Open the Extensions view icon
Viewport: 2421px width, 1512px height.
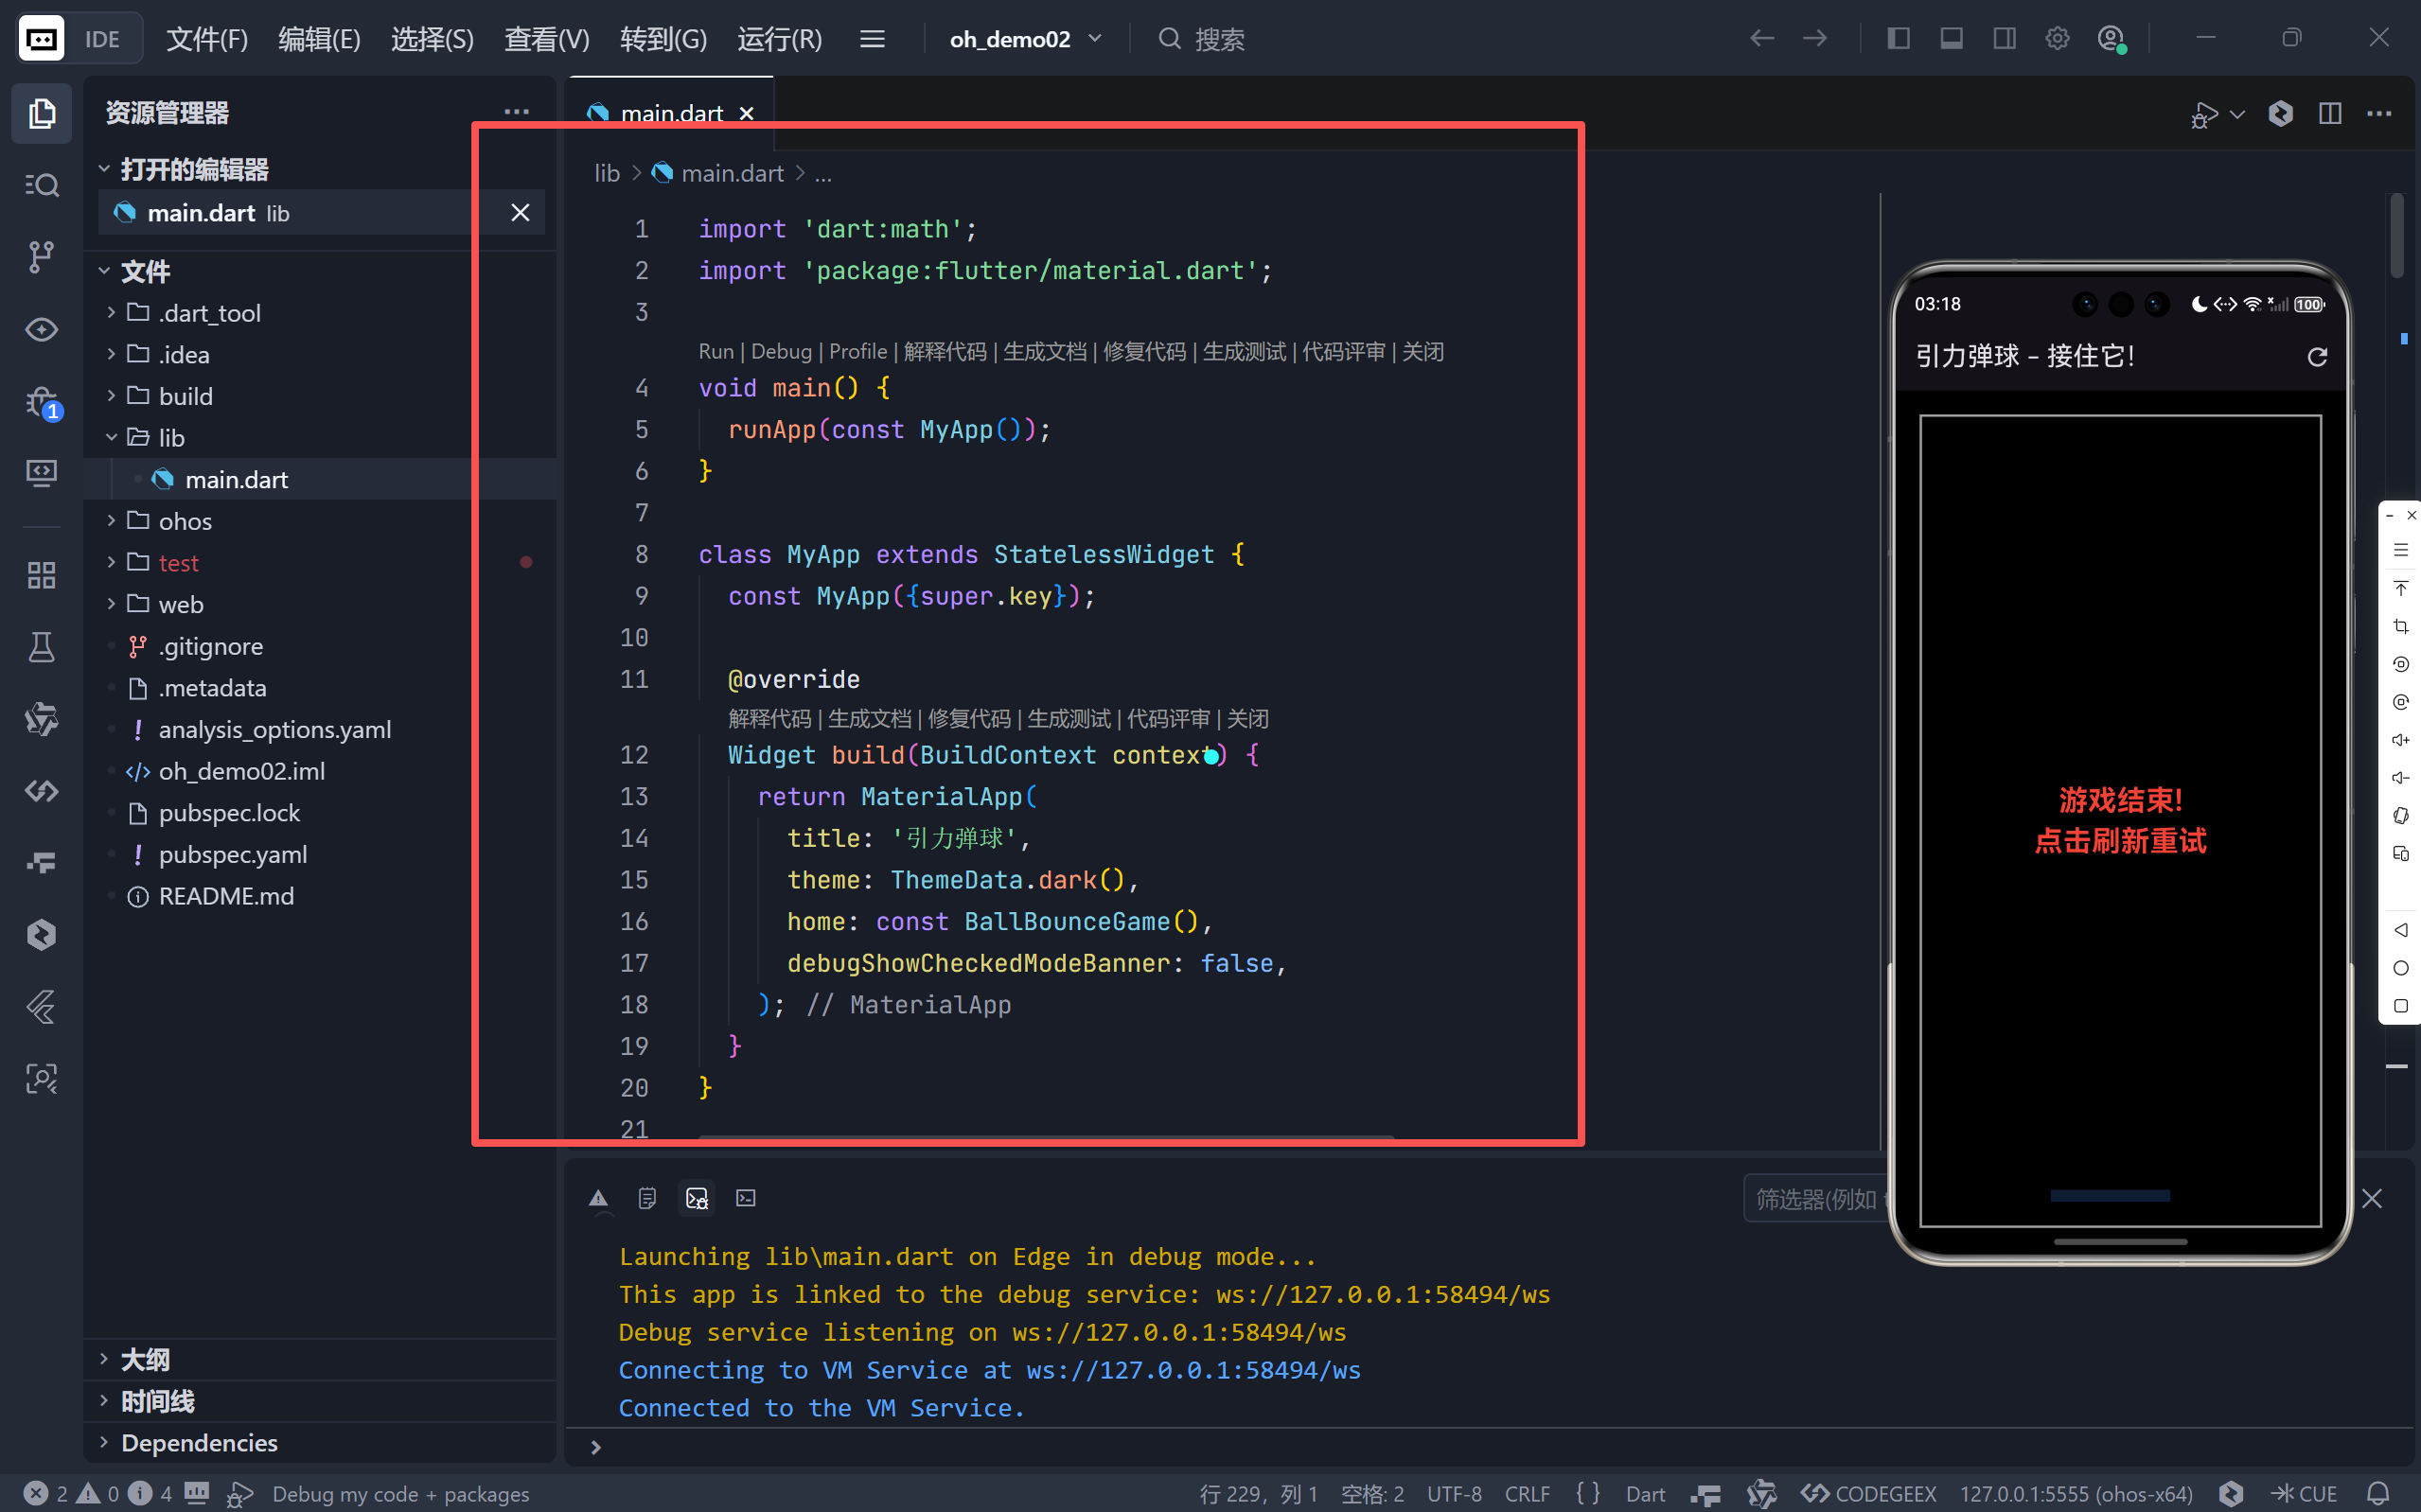(41, 575)
